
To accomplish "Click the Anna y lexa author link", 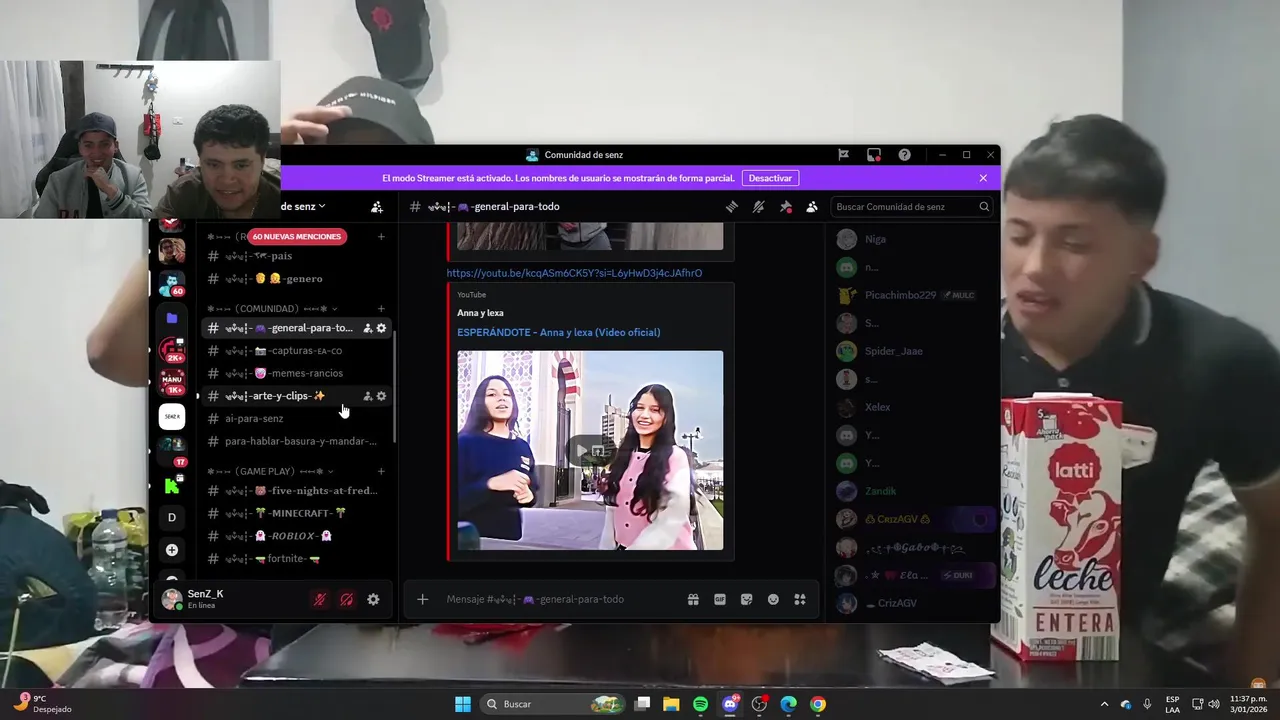I will (481, 313).
